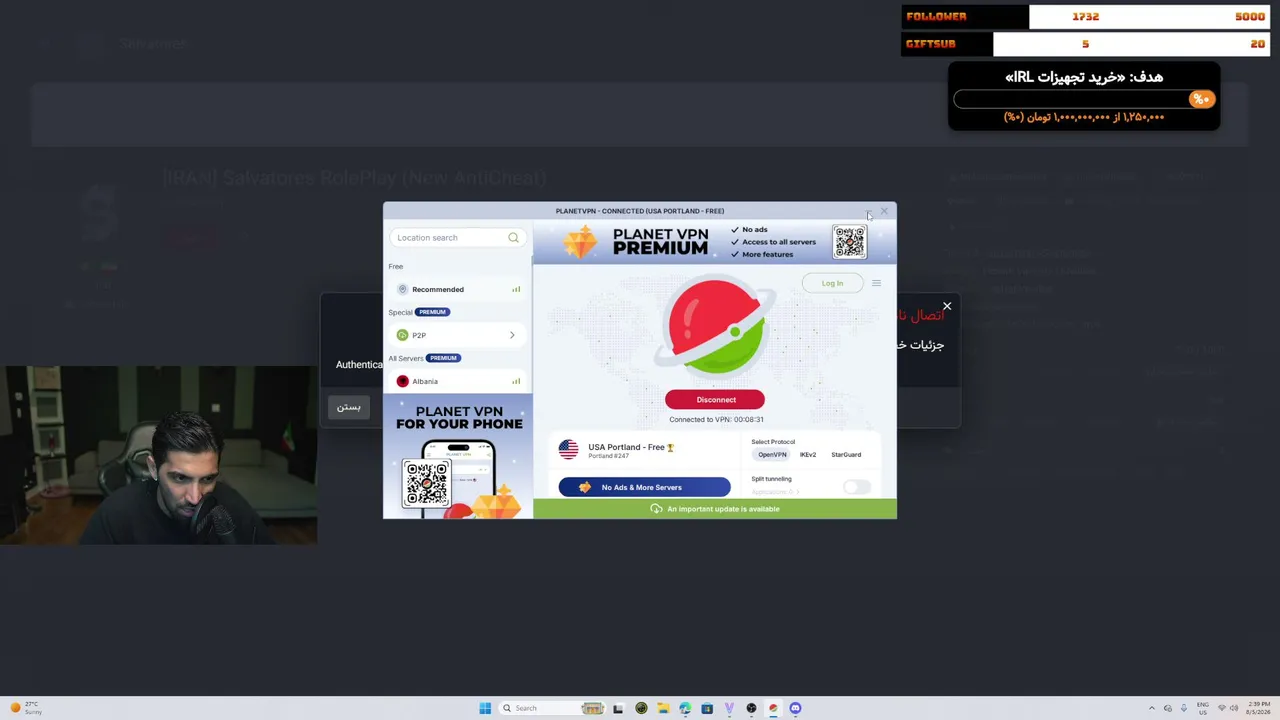Image resolution: width=1280 pixels, height=720 pixels.
Task: Open the OBS Studio taskbar icon
Action: tap(751, 708)
